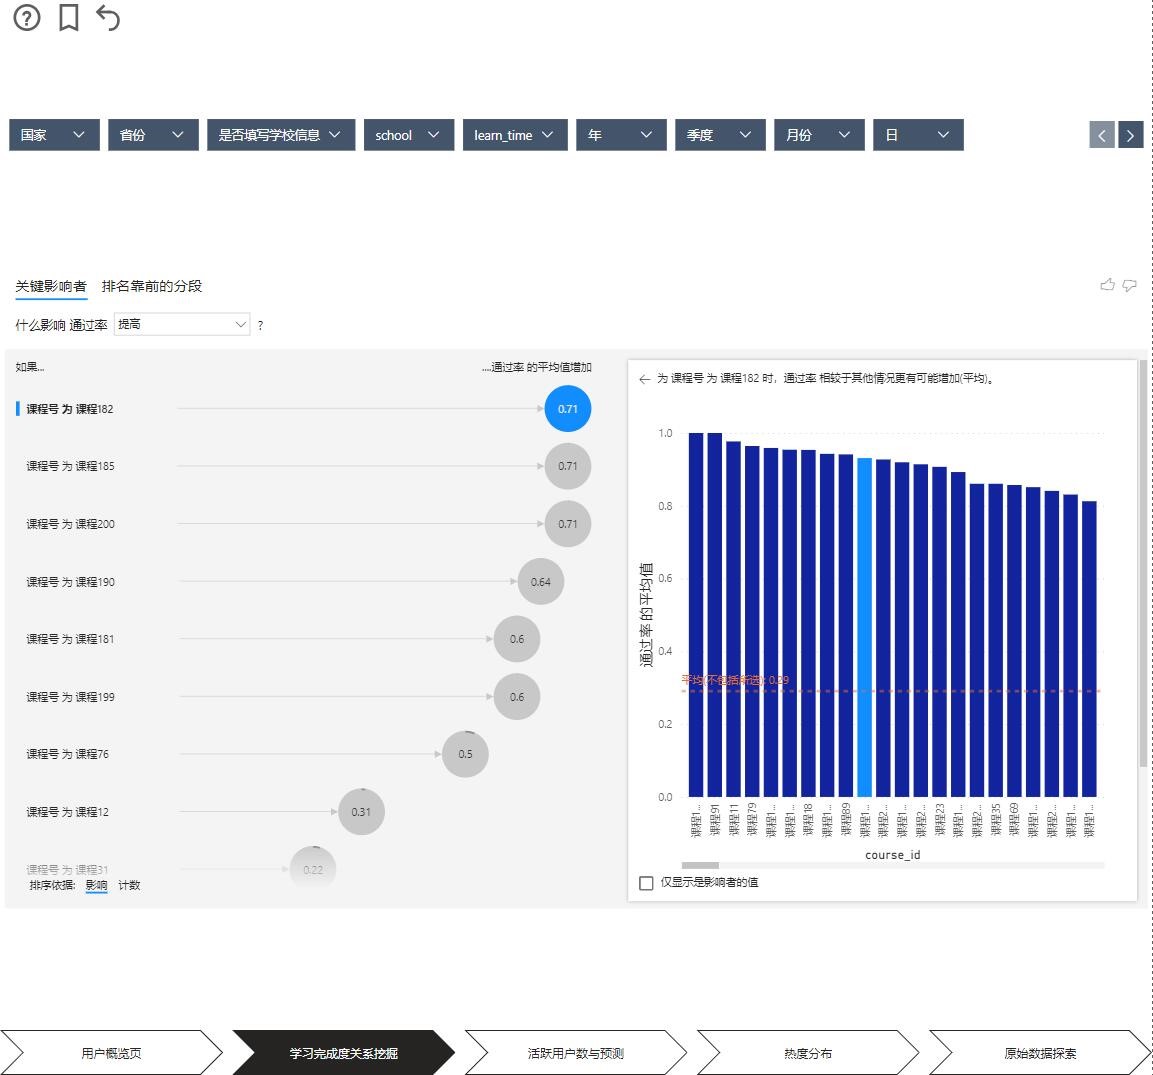Click the bookmark icon
This screenshot has height=1075, width=1153.
point(68,17)
